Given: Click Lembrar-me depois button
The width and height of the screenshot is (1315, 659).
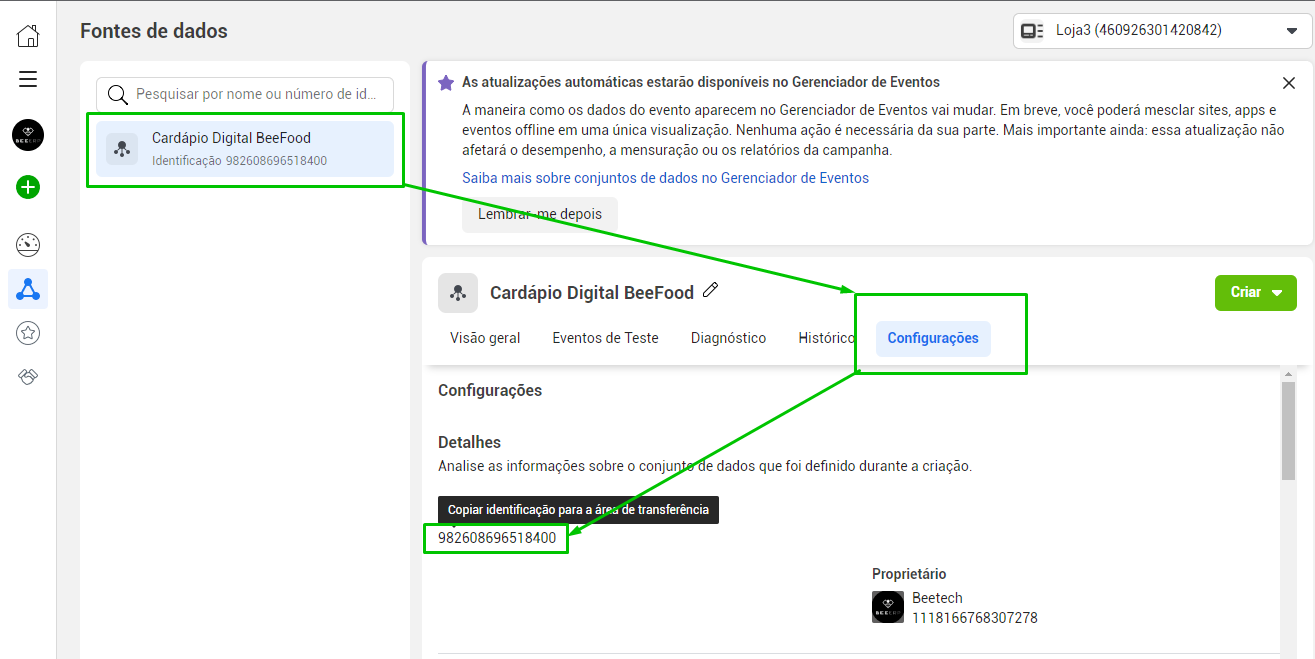Looking at the screenshot, I should click(x=540, y=214).
